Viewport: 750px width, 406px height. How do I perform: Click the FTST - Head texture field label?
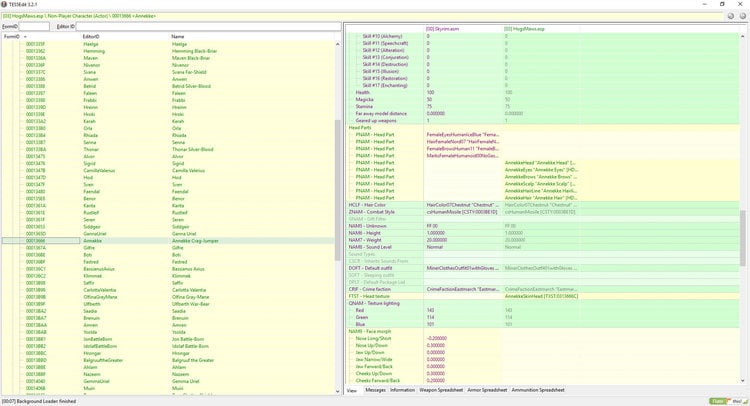369,296
